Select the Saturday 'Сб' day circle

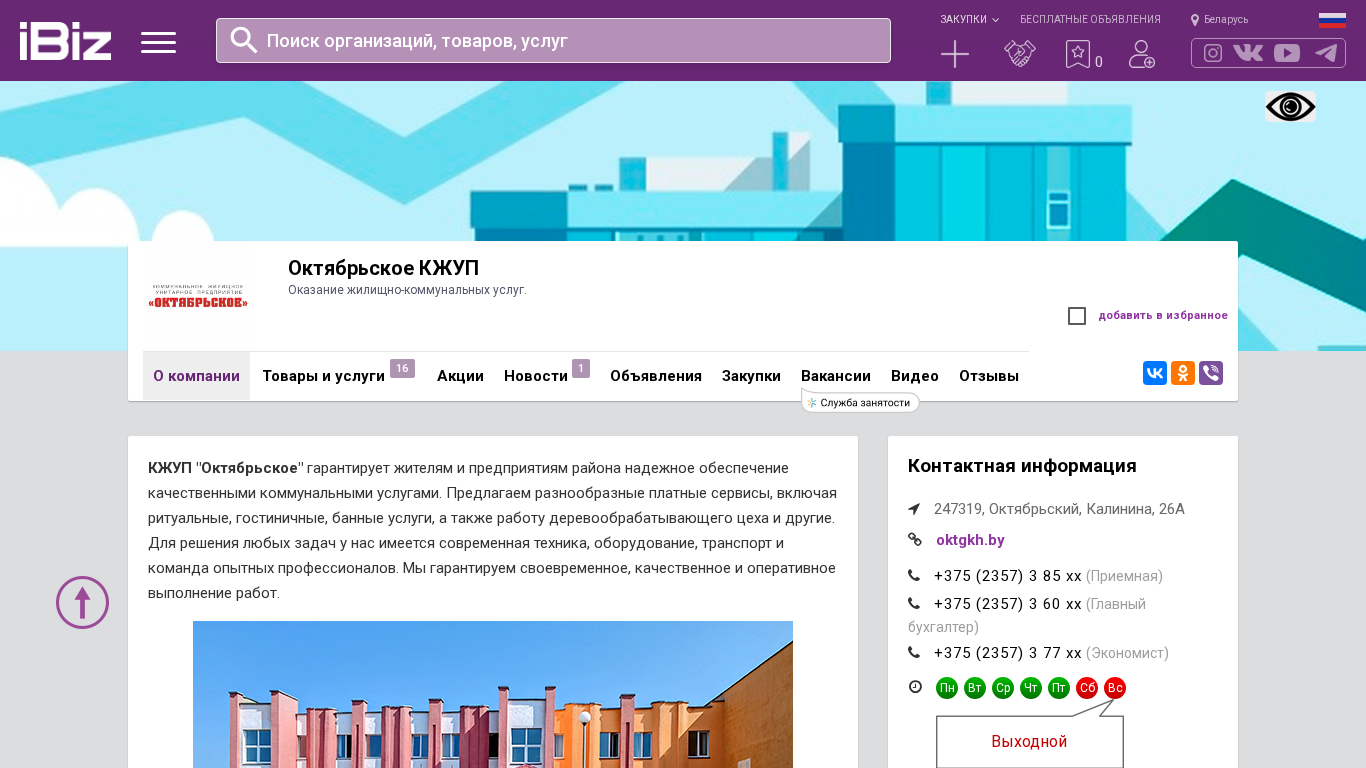[x=1087, y=688]
